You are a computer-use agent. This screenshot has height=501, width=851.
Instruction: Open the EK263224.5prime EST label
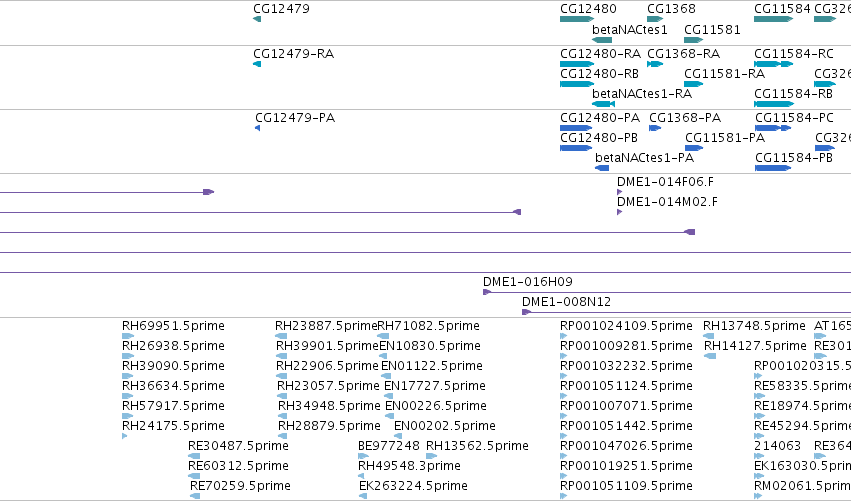click(414, 486)
